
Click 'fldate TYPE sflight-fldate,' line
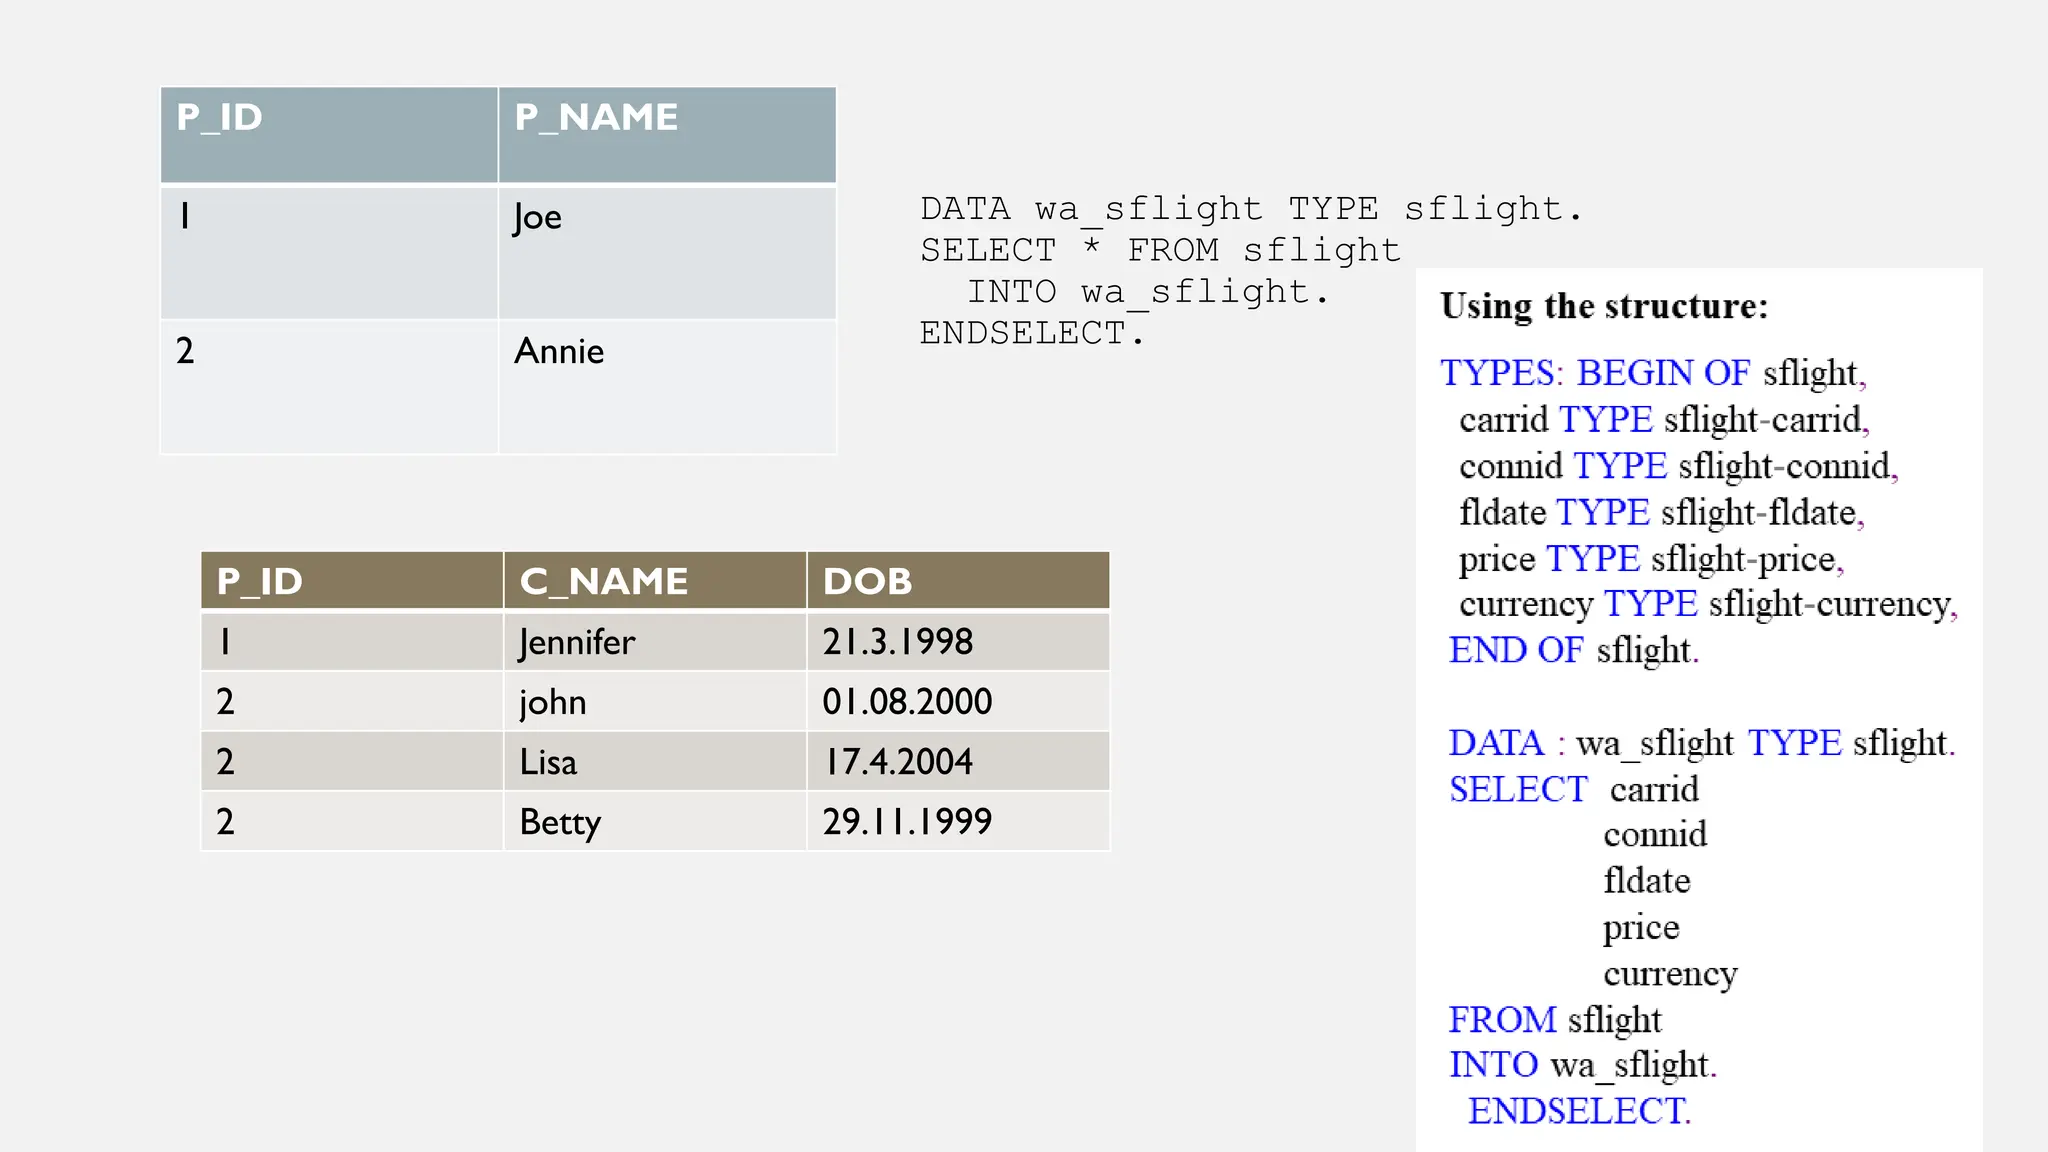point(1662,512)
